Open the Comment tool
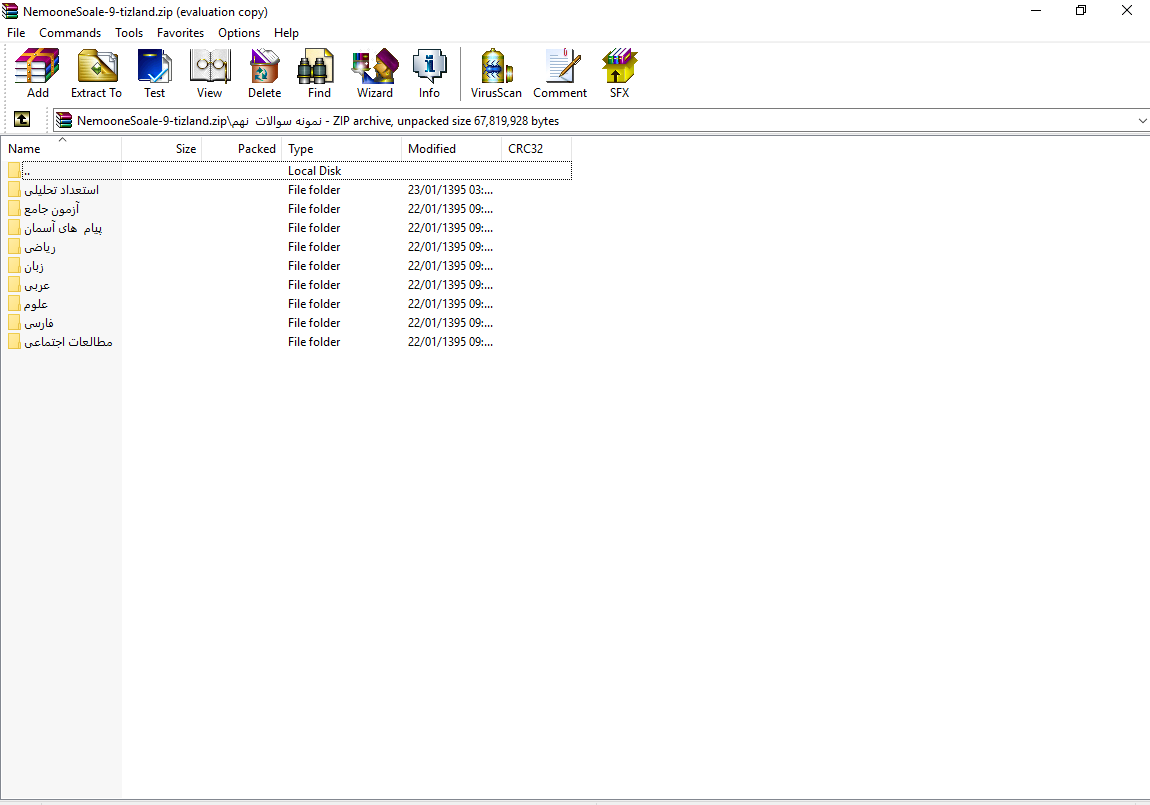 (x=560, y=73)
